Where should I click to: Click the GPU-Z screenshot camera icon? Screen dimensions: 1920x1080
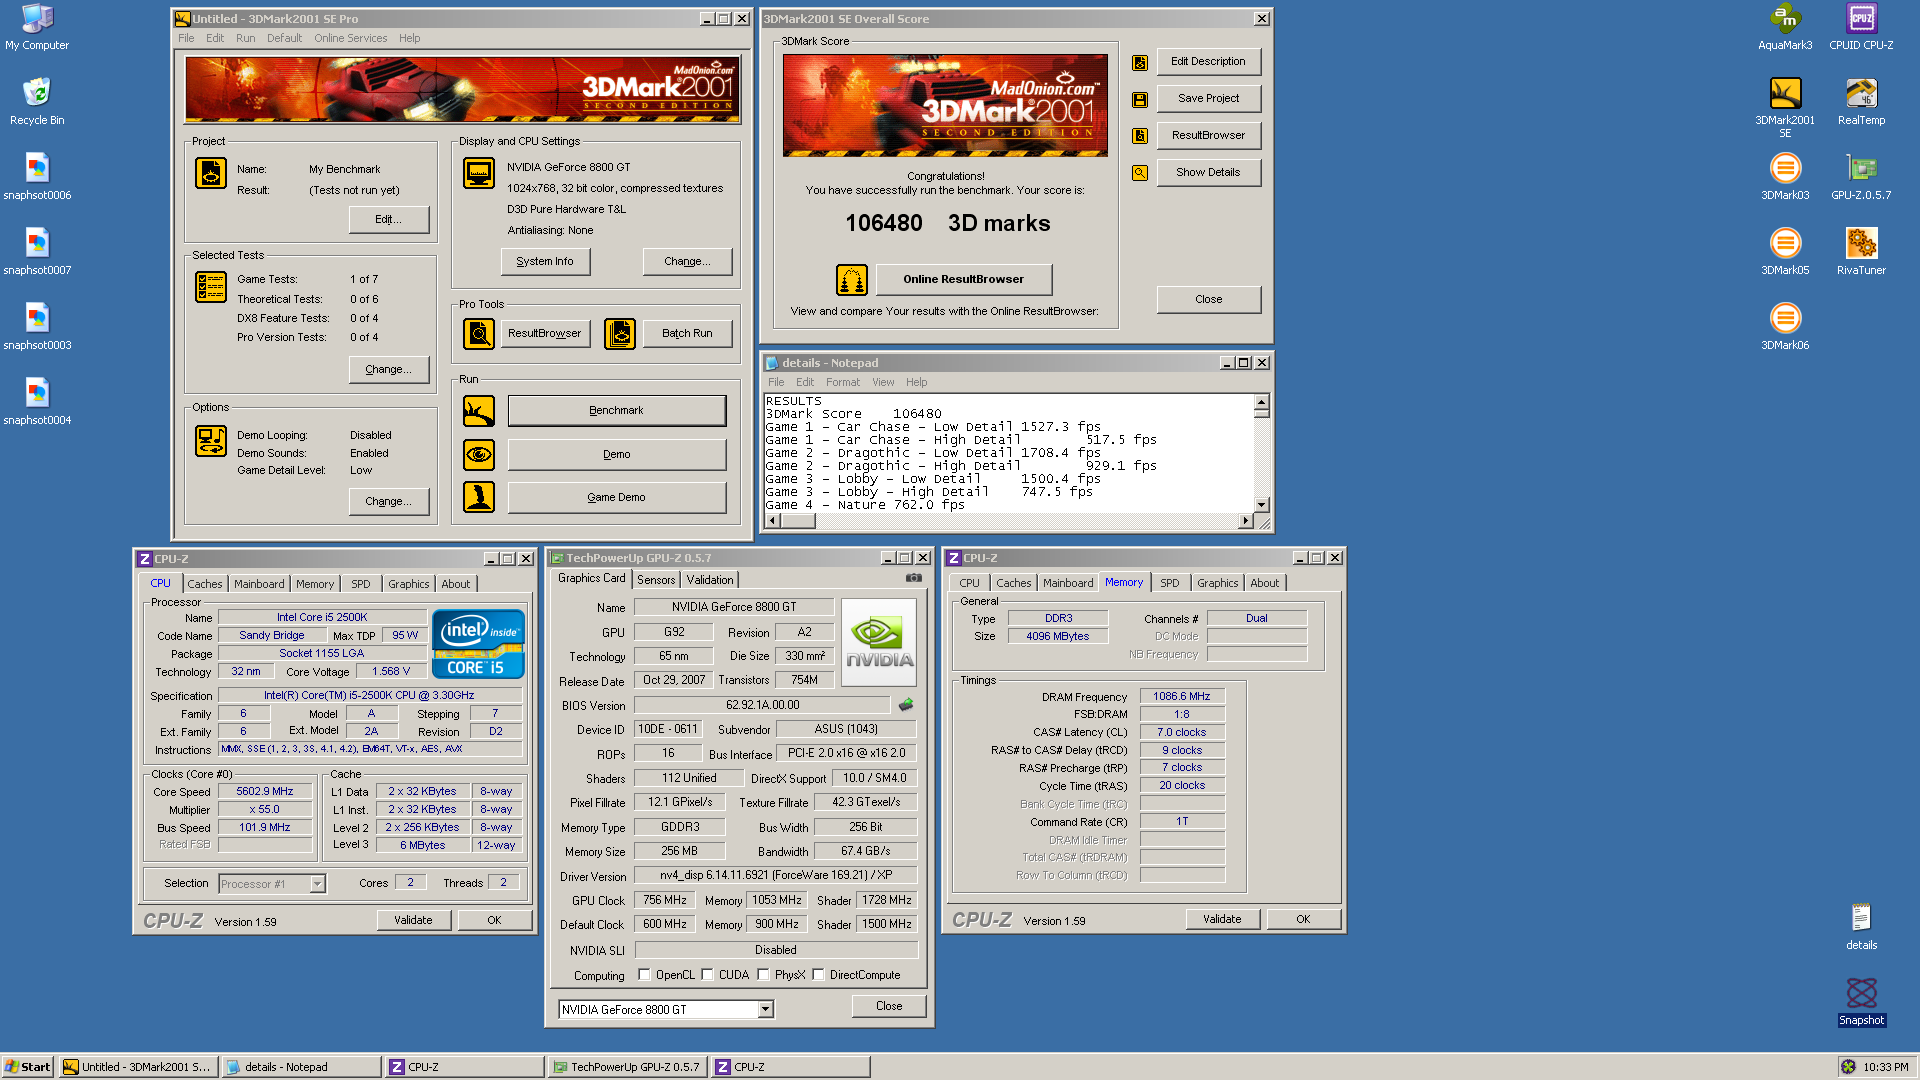[914, 578]
